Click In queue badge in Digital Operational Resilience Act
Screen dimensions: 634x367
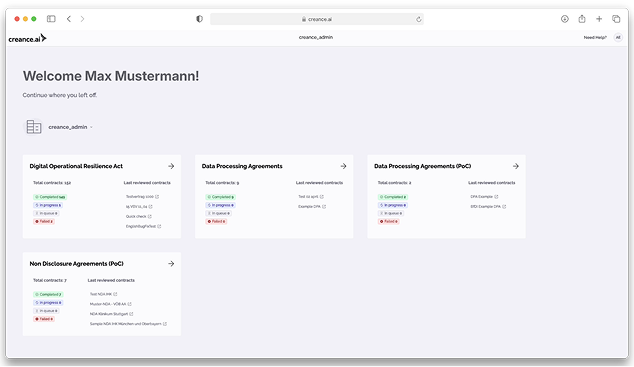[x=46, y=213]
